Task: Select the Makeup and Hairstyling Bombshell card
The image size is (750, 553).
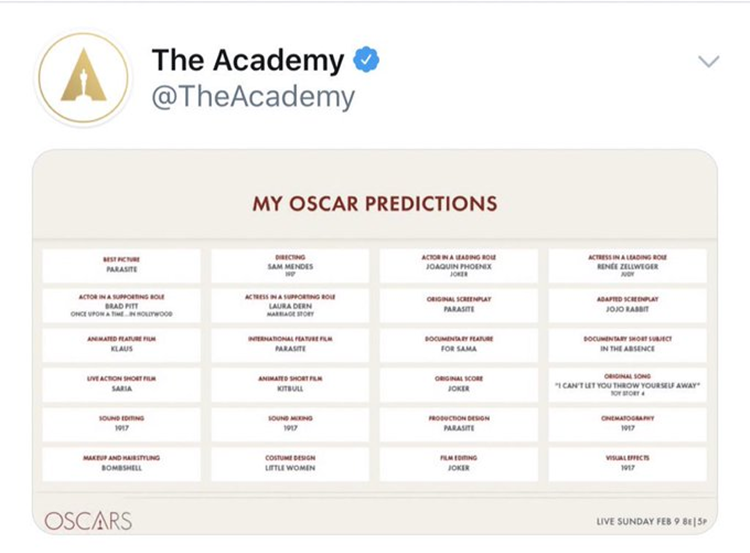Action: pos(121,464)
